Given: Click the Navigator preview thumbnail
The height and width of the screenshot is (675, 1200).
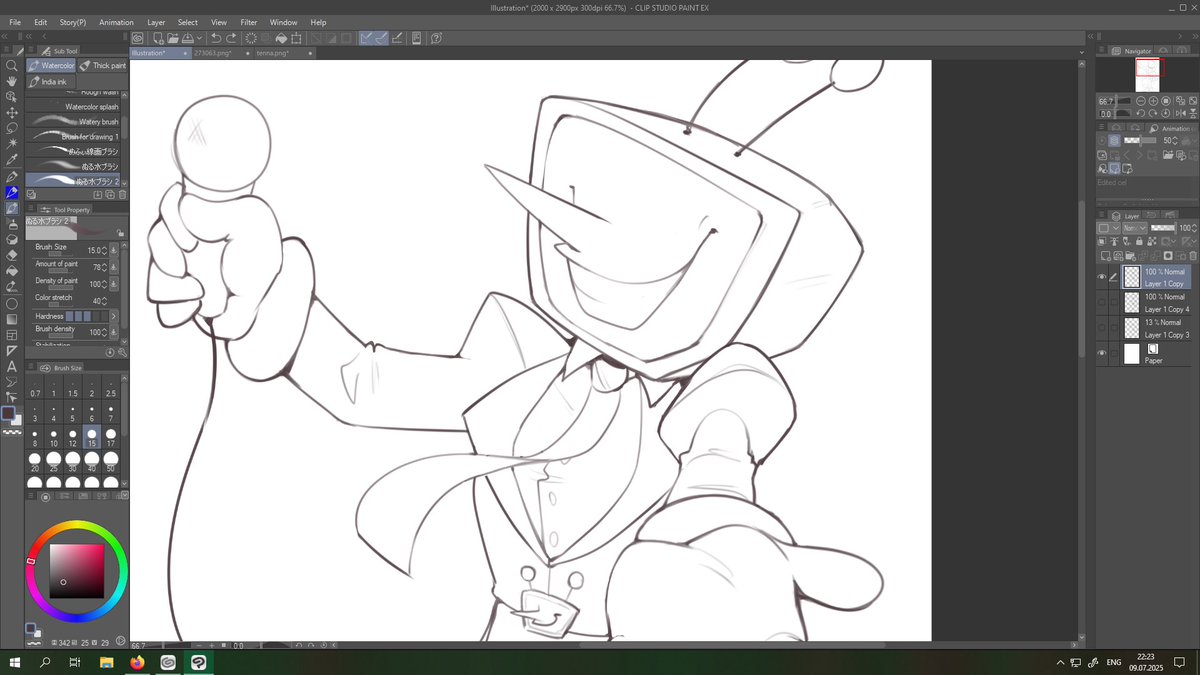Looking at the screenshot, I should [1148, 76].
